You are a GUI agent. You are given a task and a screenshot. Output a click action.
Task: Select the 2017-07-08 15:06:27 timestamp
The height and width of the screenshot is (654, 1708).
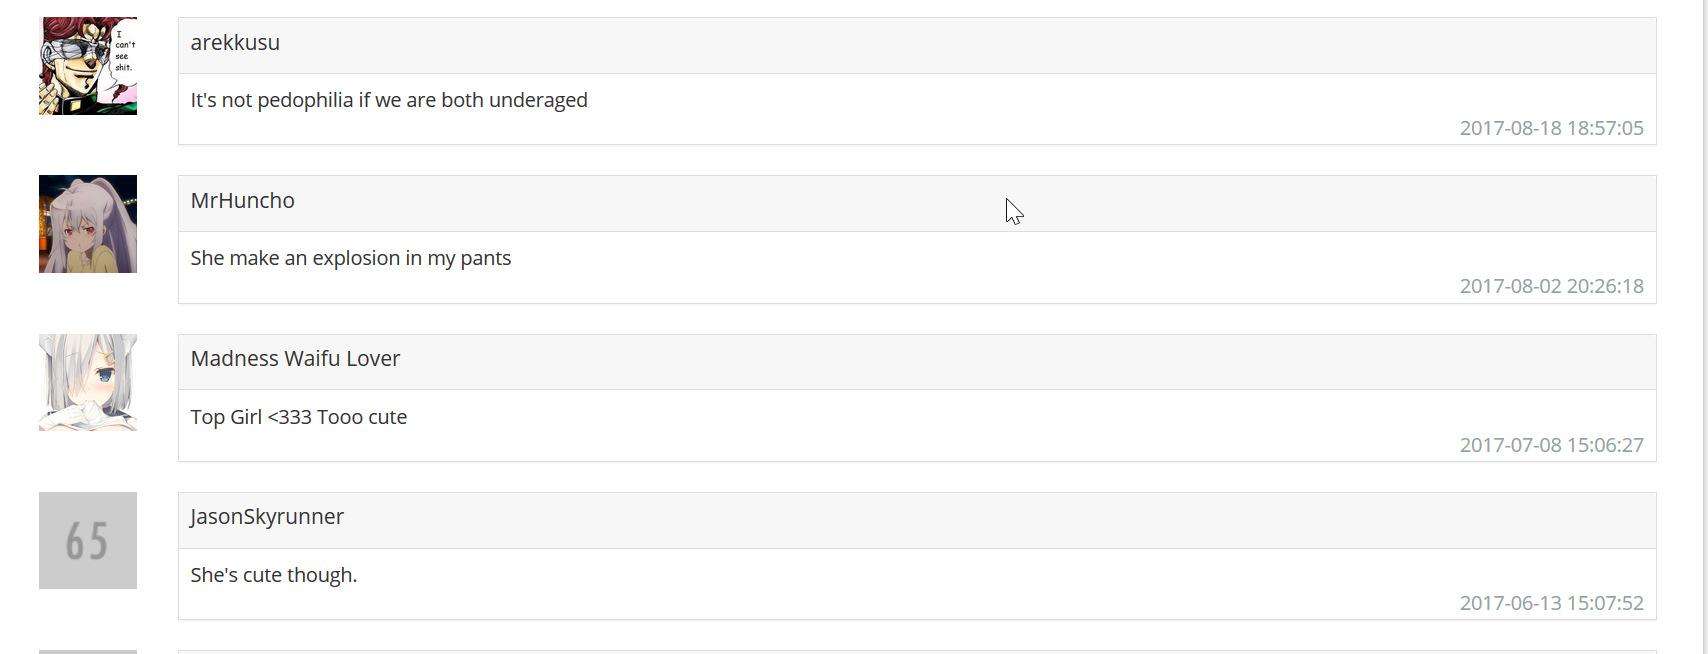(1551, 445)
